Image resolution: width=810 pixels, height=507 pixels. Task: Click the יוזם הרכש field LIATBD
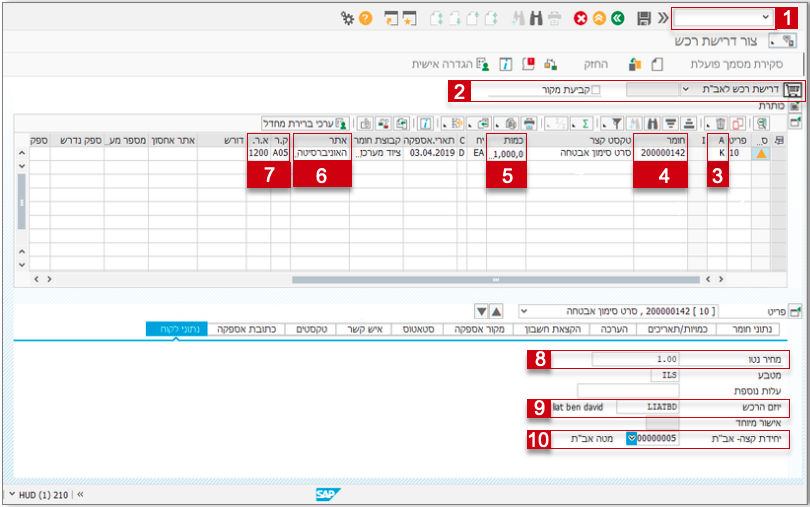coord(647,407)
